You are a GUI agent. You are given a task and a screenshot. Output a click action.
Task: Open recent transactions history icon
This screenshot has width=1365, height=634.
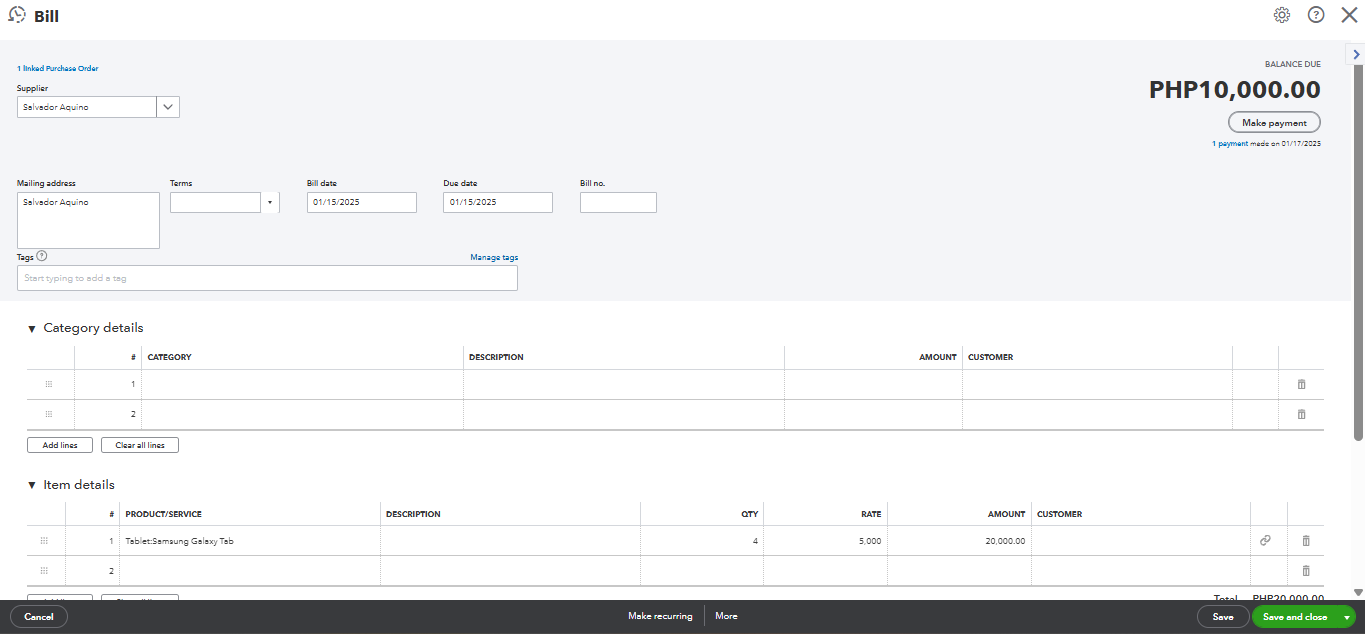[x=16, y=15]
